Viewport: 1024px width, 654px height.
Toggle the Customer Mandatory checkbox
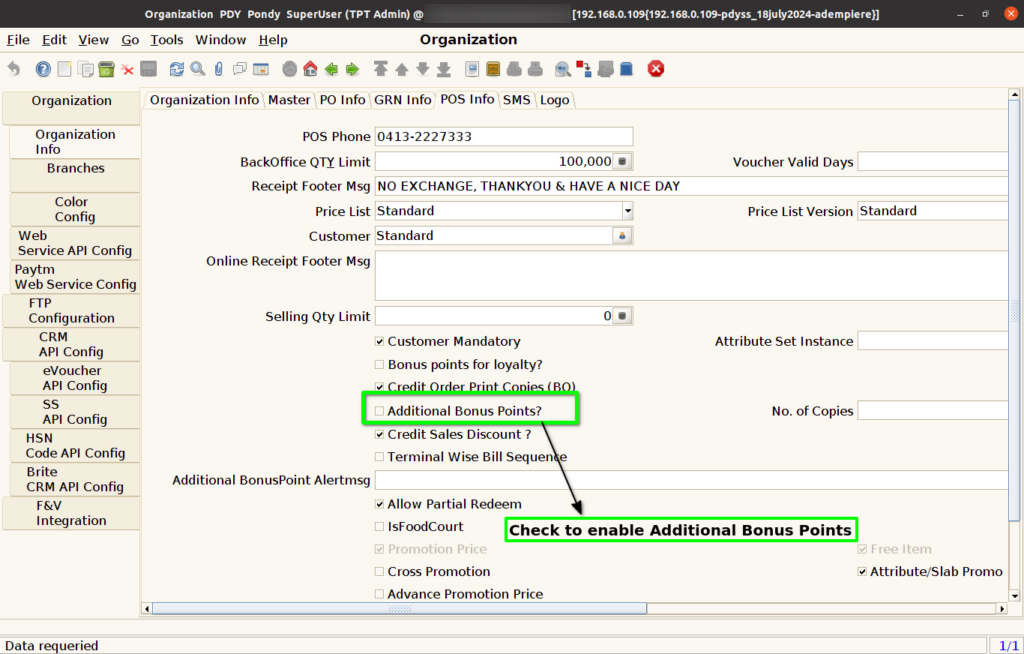pyautogui.click(x=379, y=342)
